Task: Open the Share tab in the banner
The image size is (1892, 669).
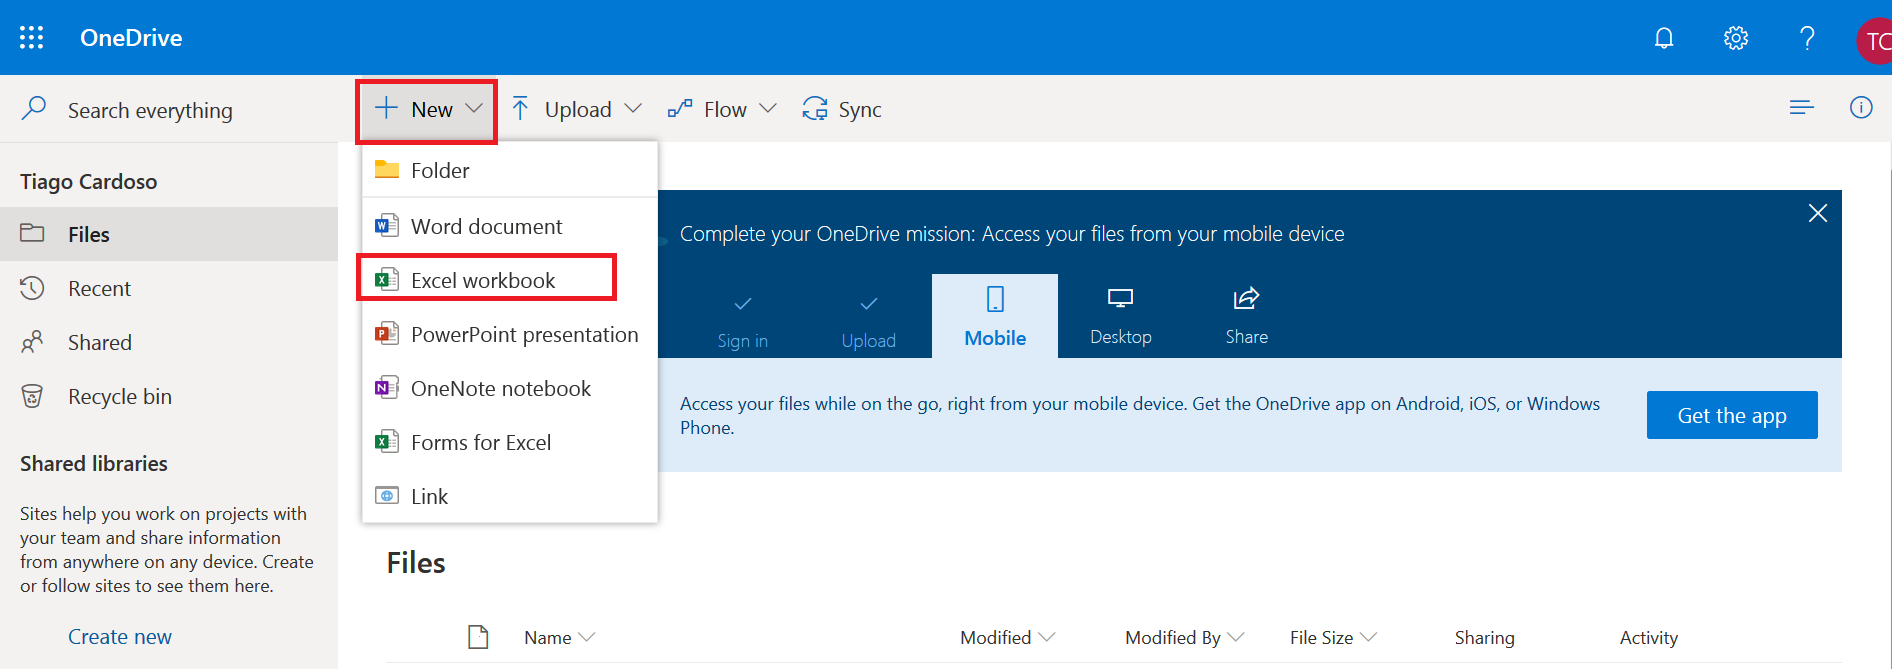Action: tap(1246, 316)
